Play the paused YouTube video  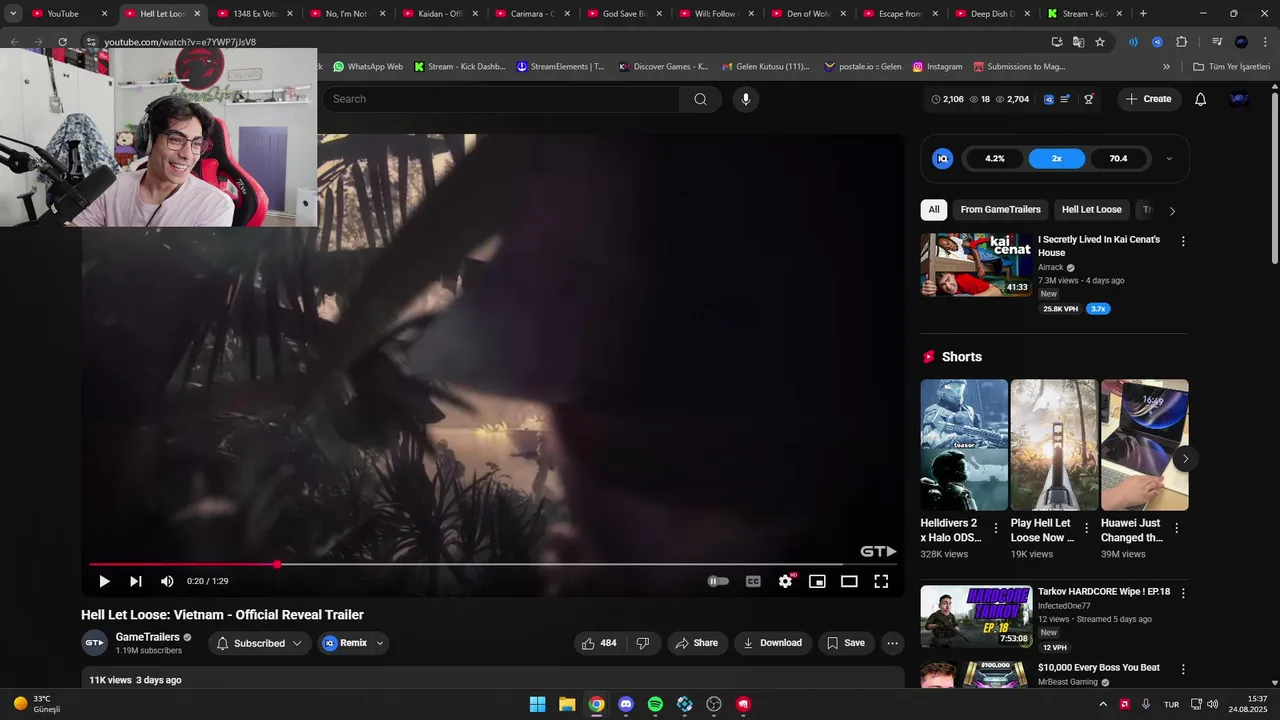(104, 581)
